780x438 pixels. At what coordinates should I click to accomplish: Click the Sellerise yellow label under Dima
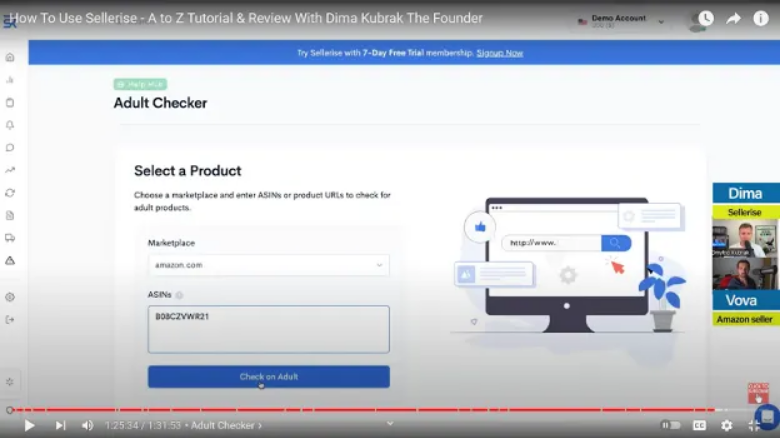(x=745, y=212)
